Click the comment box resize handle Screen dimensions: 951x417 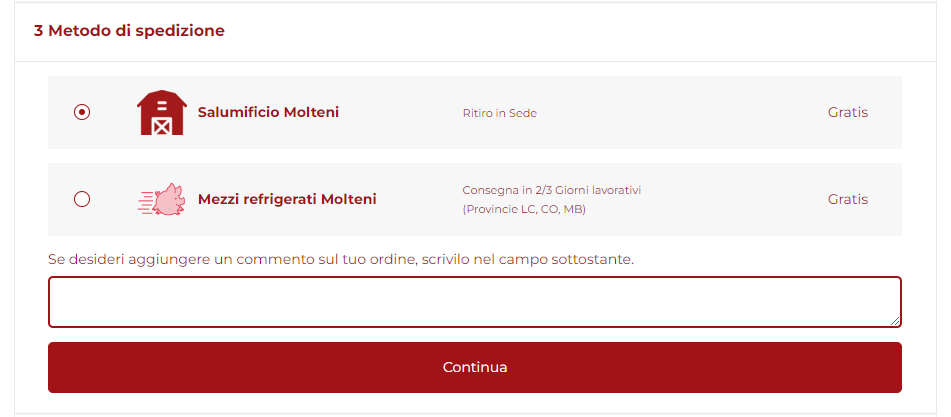tap(895, 321)
